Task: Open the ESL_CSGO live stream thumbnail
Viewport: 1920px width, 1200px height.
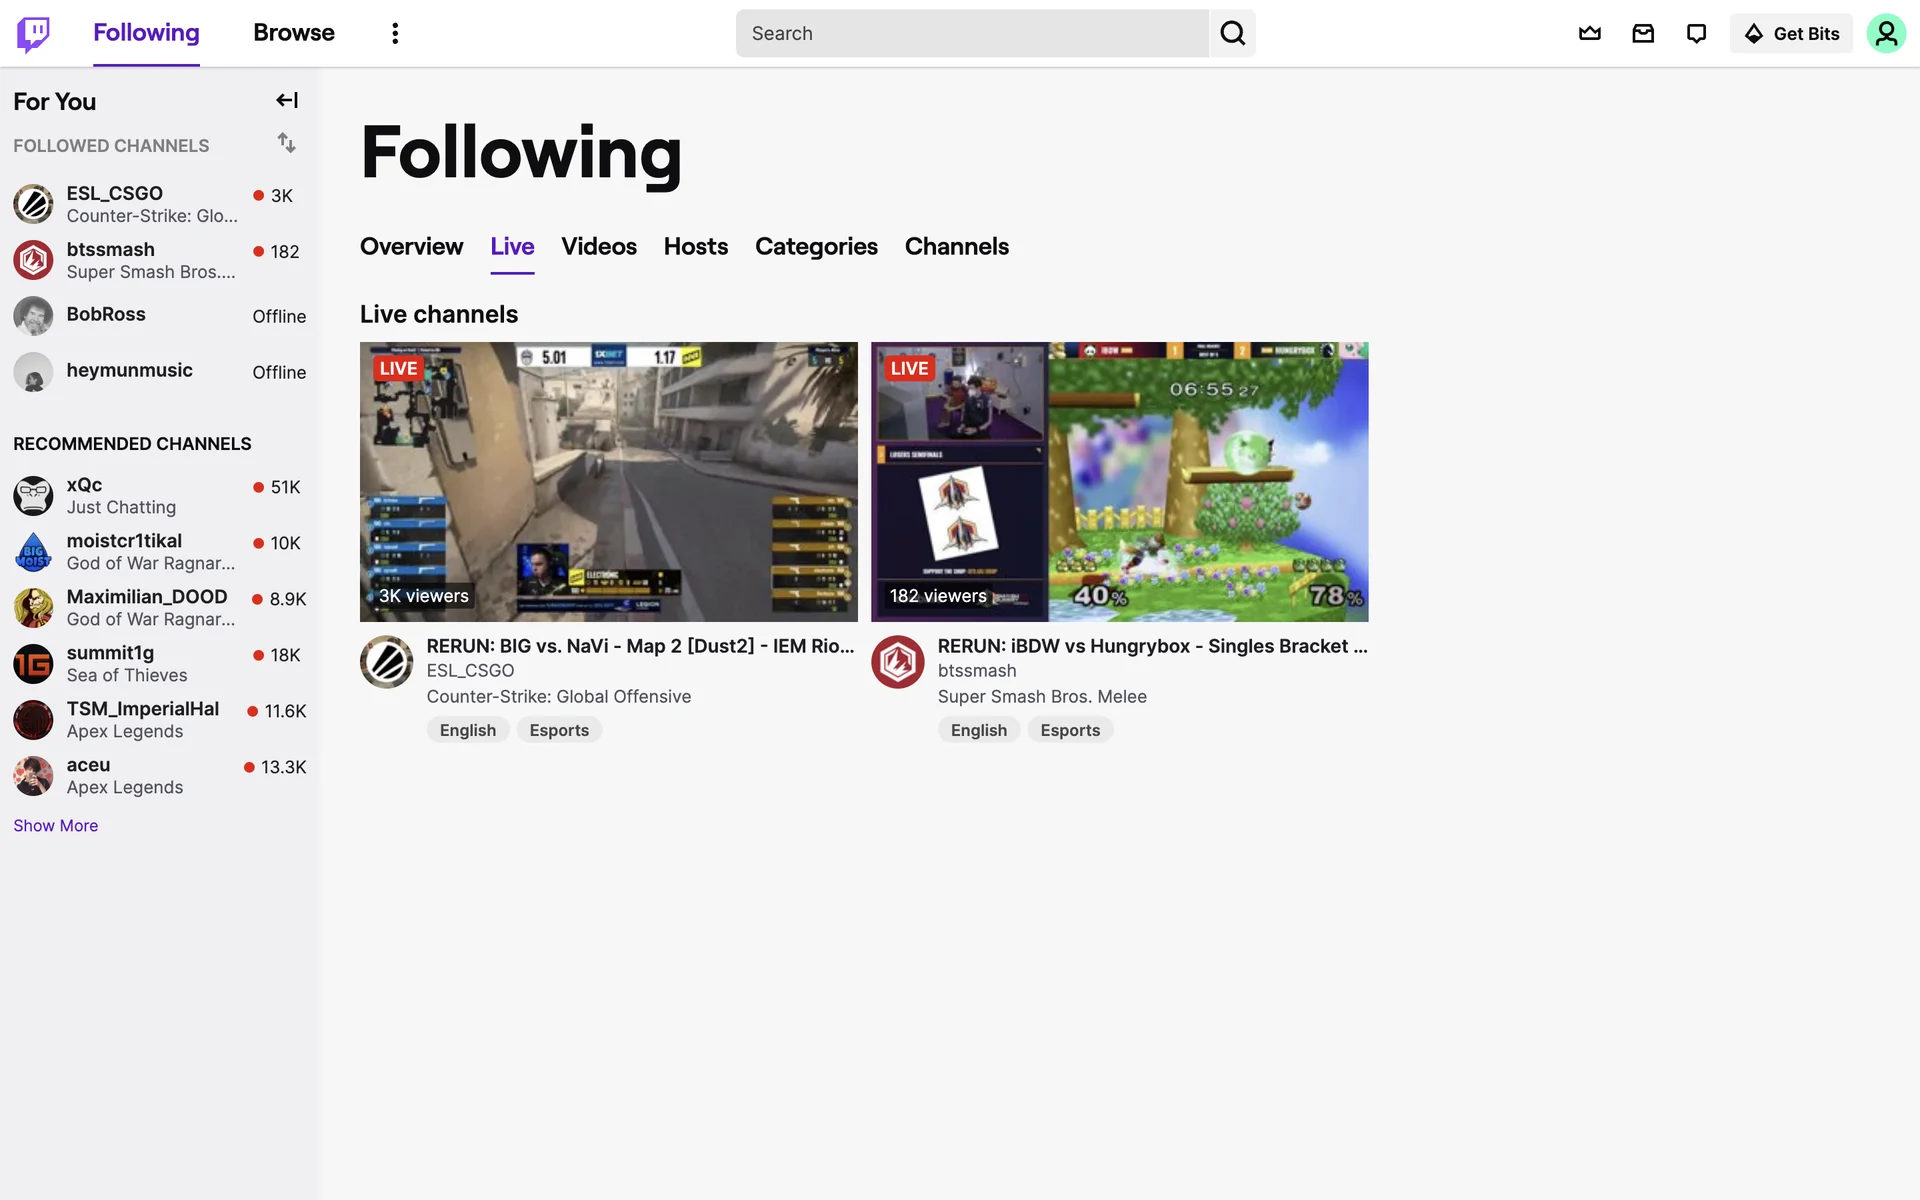Action: point(608,482)
